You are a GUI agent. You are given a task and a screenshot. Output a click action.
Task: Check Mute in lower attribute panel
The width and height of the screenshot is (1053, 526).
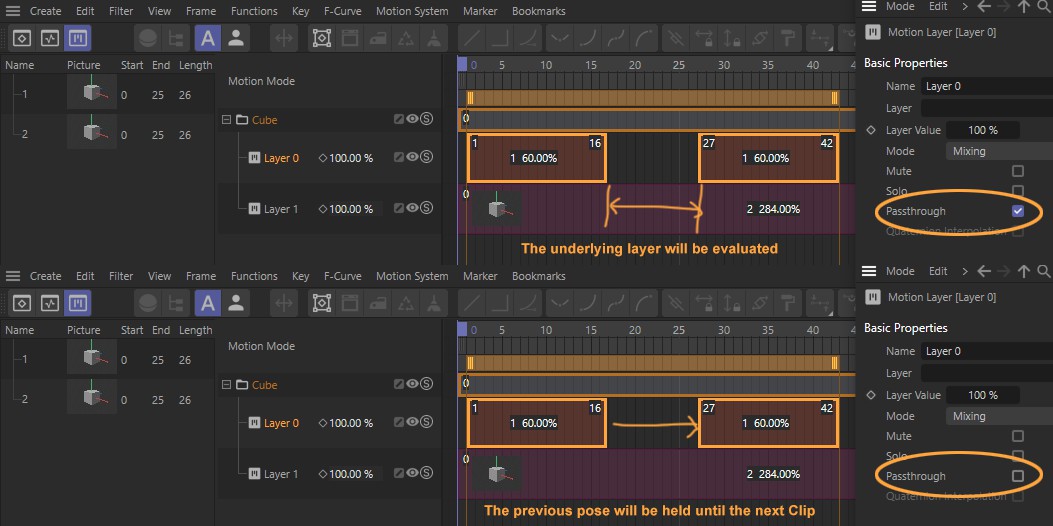click(x=1018, y=436)
